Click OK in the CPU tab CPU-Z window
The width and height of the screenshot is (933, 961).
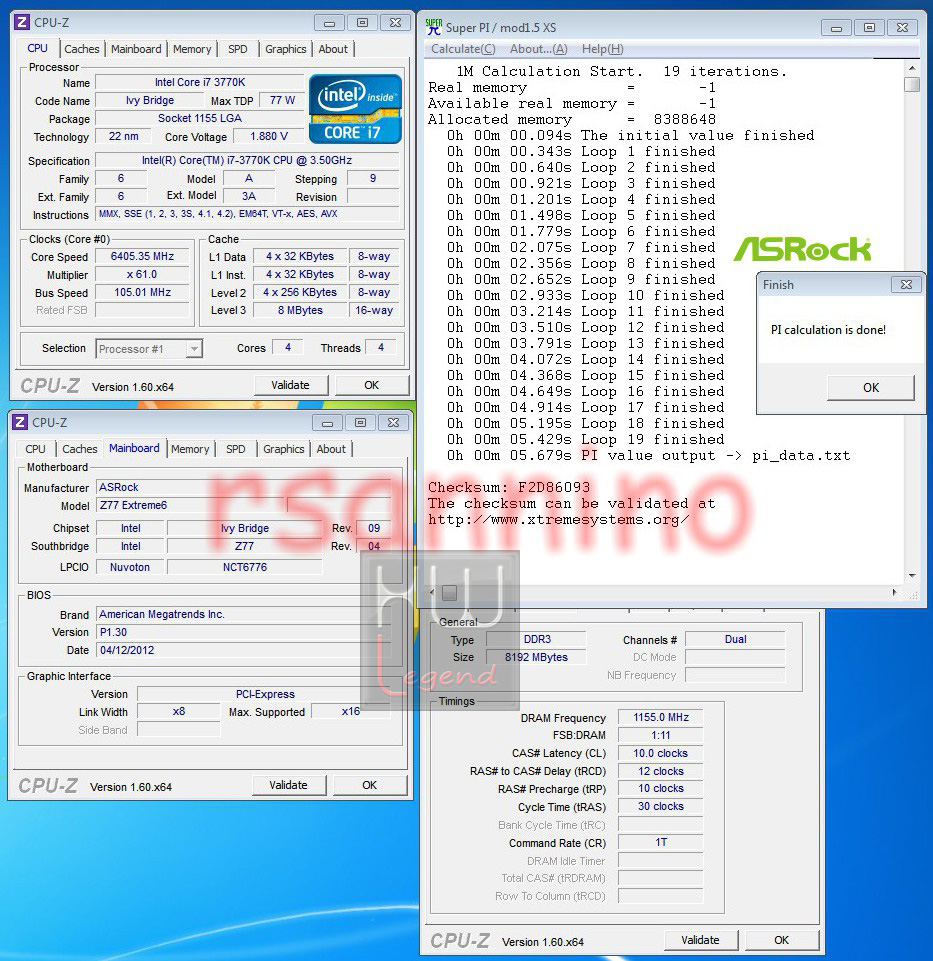pos(371,386)
